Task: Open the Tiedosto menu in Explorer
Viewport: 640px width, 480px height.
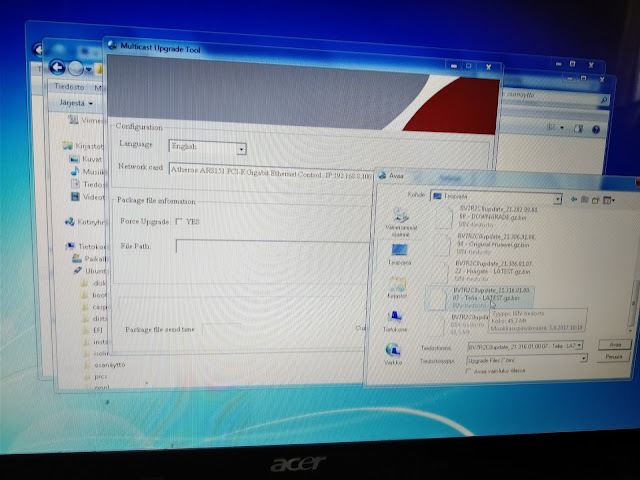Action: click(x=69, y=87)
